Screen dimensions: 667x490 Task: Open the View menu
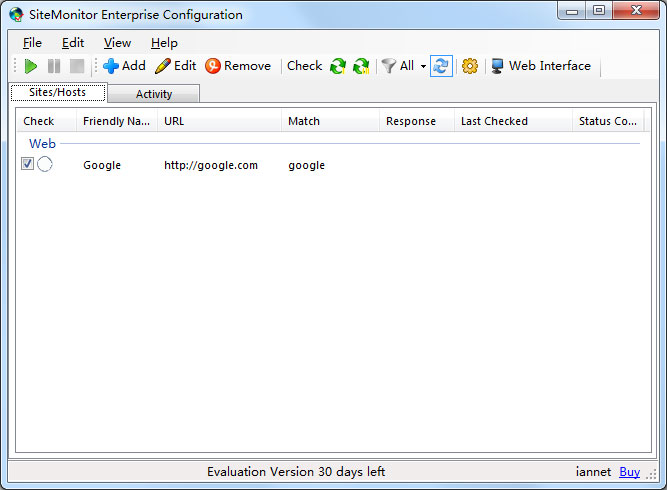pyautogui.click(x=117, y=43)
